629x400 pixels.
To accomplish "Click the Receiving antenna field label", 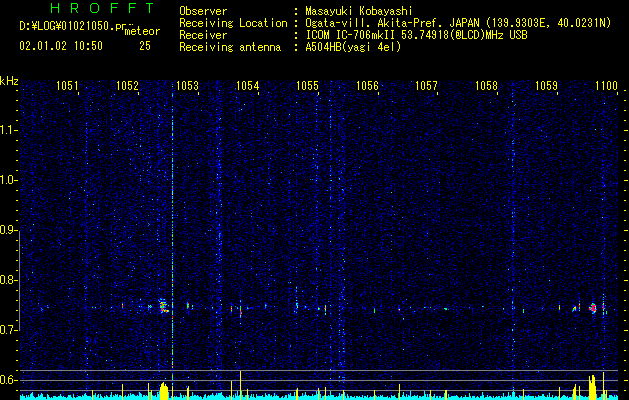I will pos(230,47).
